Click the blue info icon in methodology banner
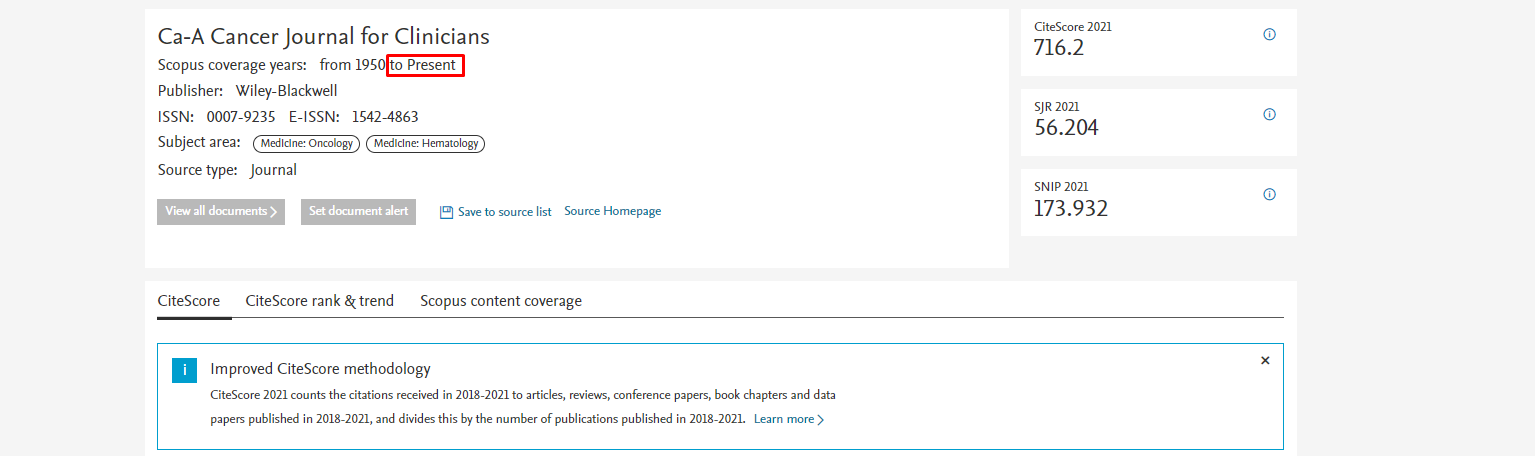Image resolution: width=1535 pixels, height=456 pixels. 184,370
